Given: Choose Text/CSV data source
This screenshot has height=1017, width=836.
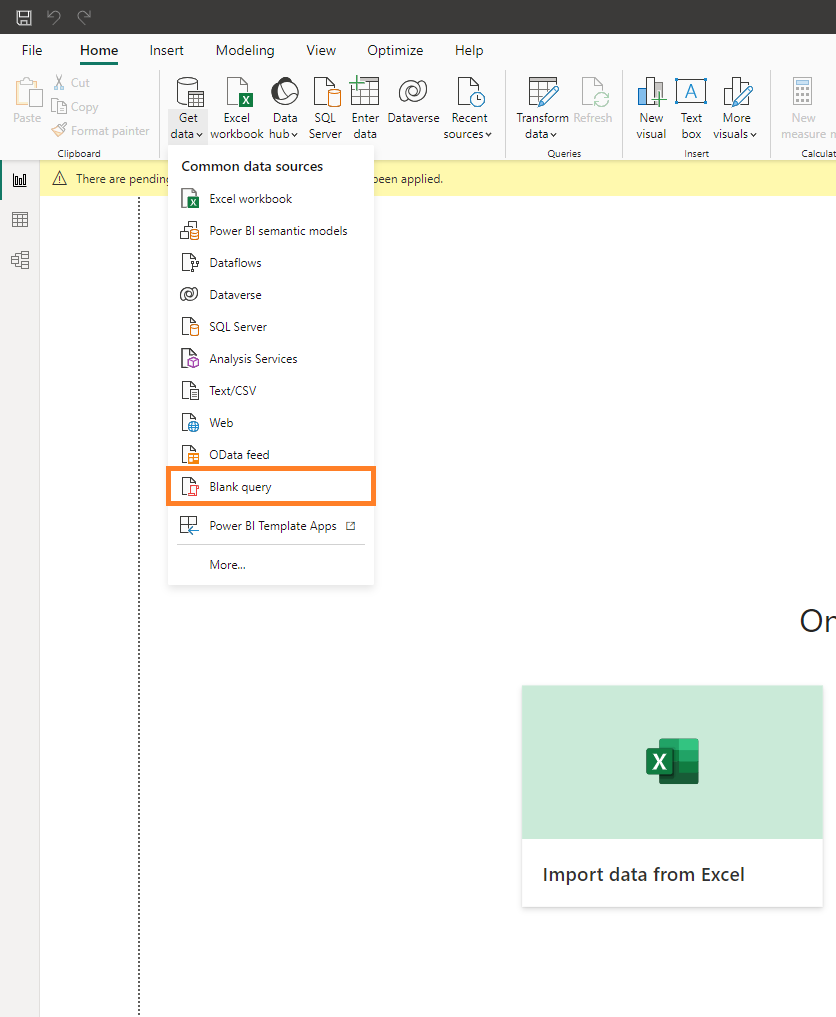Looking at the screenshot, I should coord(270,390).
